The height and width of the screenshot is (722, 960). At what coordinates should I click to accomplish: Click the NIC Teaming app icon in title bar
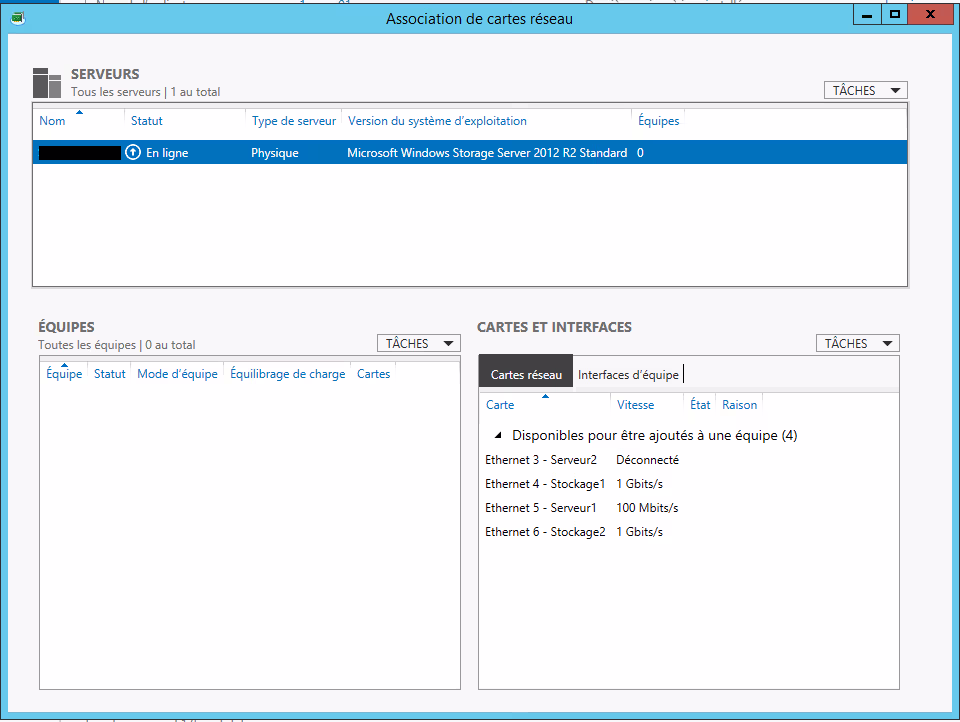[17, 17]
